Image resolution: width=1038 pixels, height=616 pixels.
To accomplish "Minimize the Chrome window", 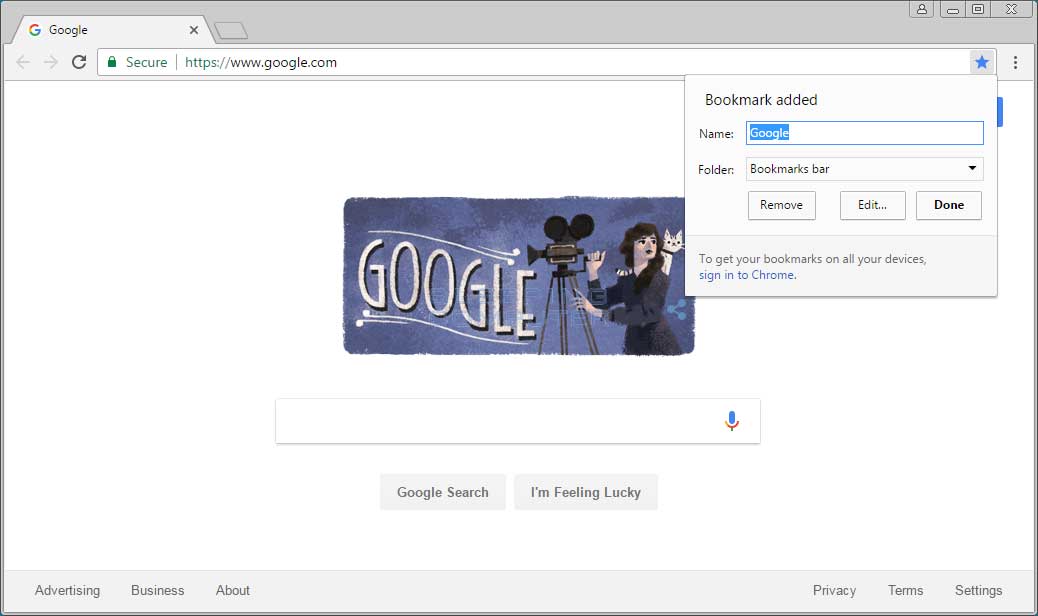I will 953,9.
